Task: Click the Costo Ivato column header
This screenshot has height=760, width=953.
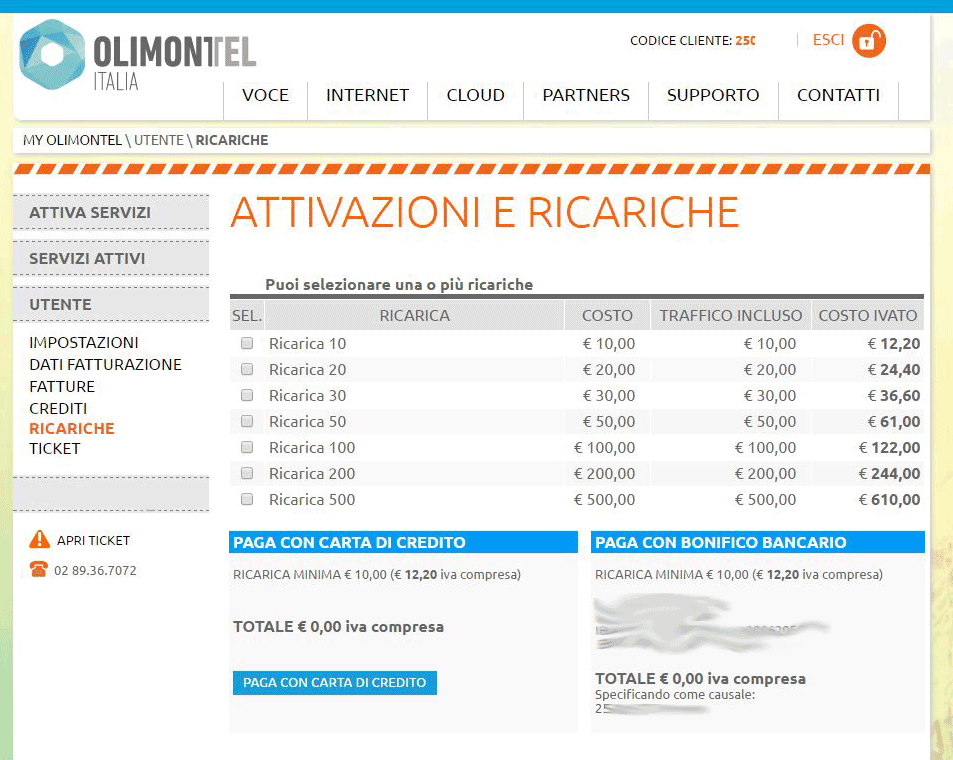Action: tap(867, 316)
